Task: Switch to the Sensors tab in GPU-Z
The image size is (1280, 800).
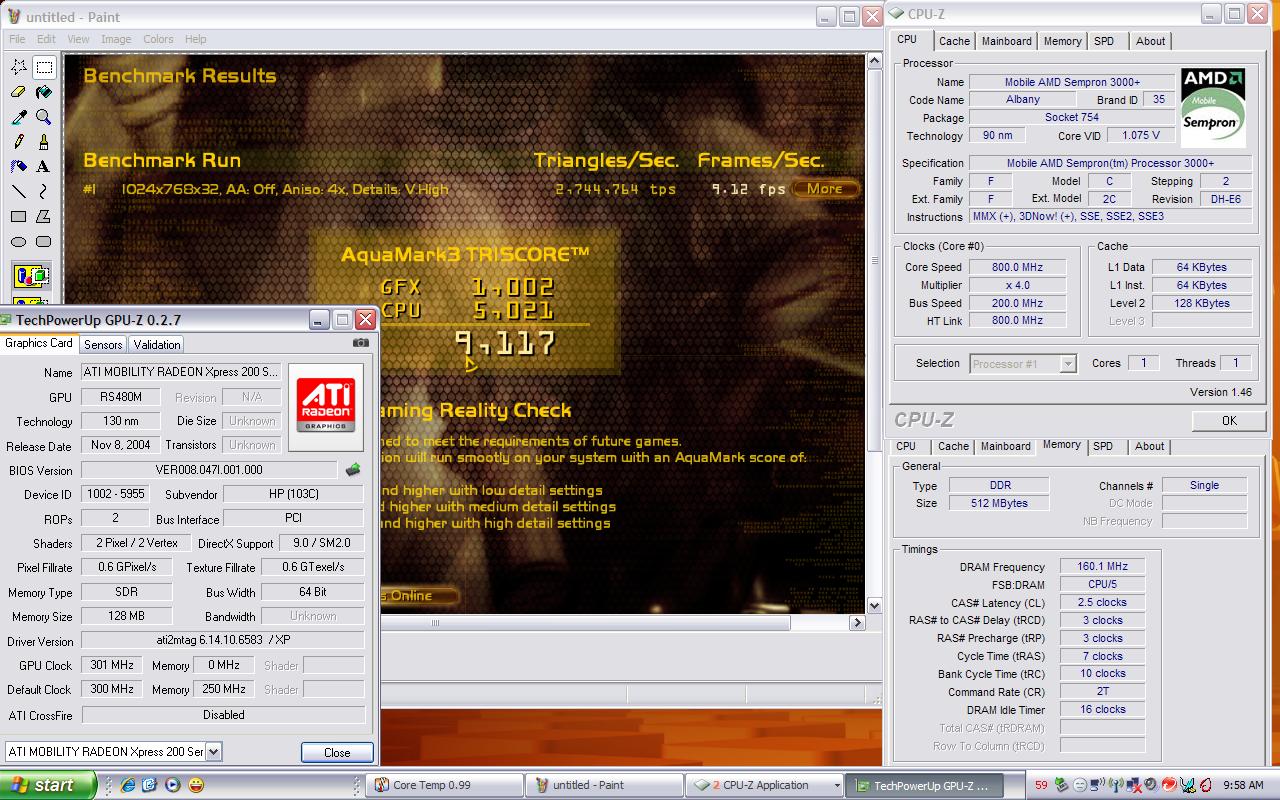Action: pos(103,344)
